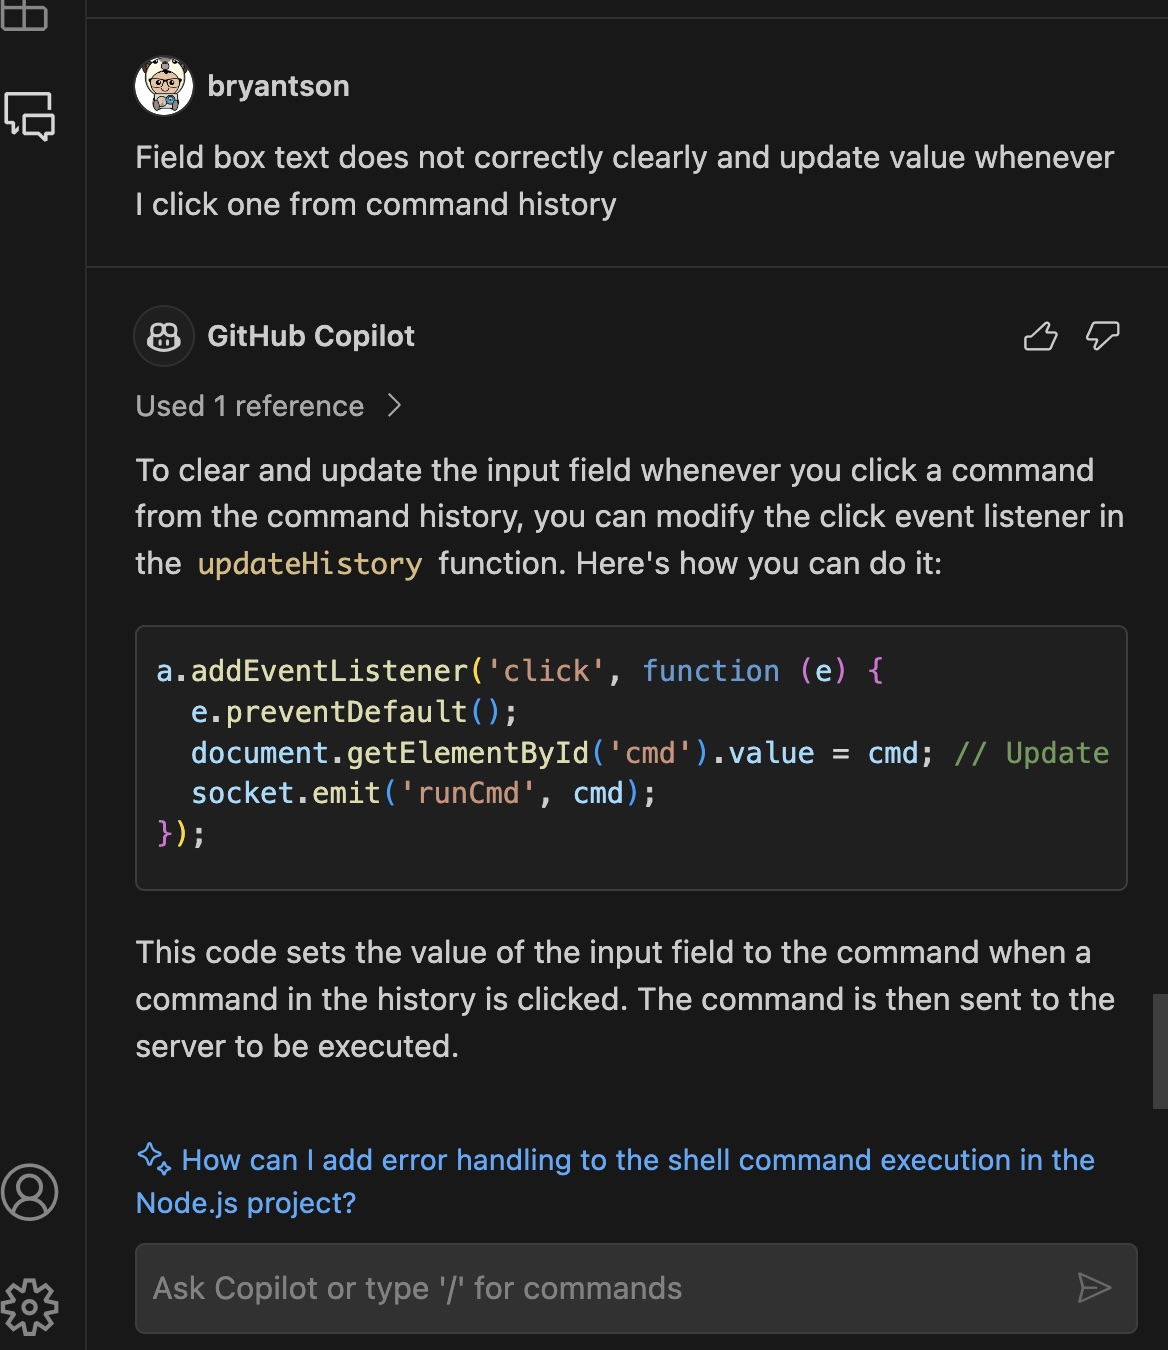Screen dimensions: 1168x1350
Task: Click the document.getElementById code line
Action: tap(650, 753)
